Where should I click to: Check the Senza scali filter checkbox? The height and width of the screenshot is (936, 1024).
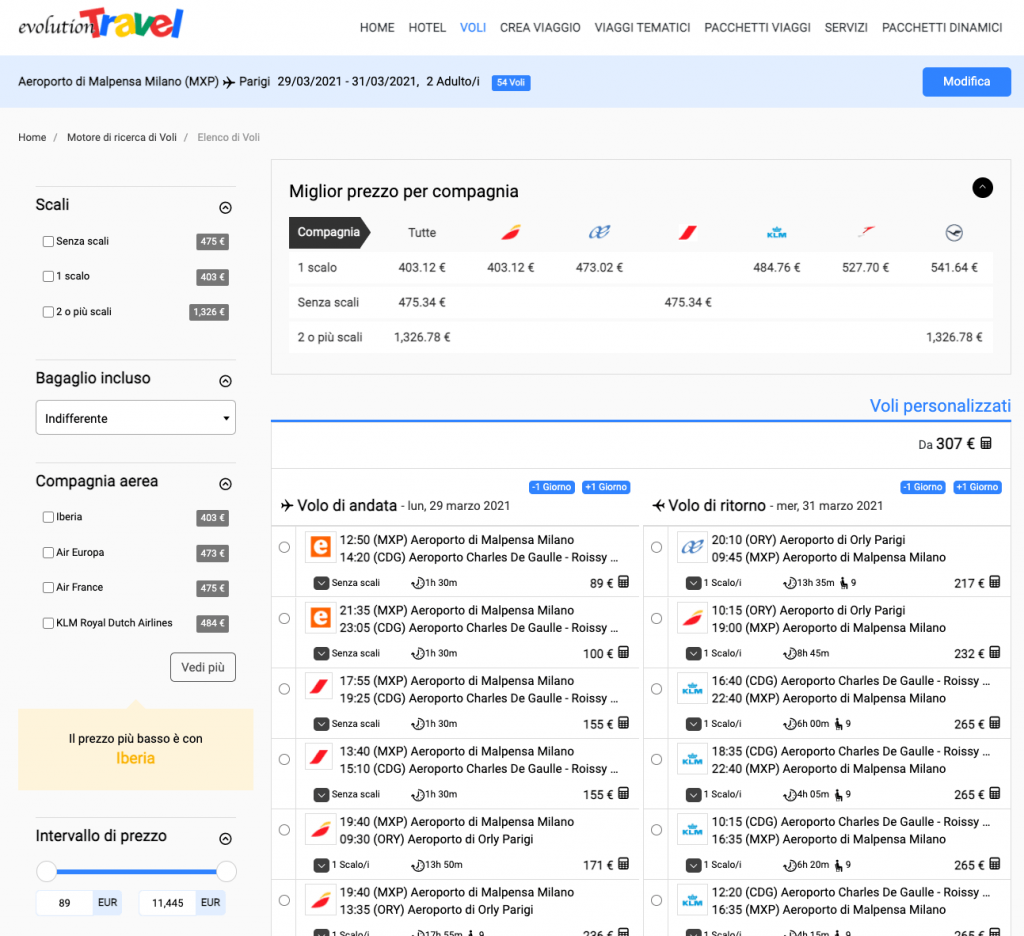click(x=48, y=242)
